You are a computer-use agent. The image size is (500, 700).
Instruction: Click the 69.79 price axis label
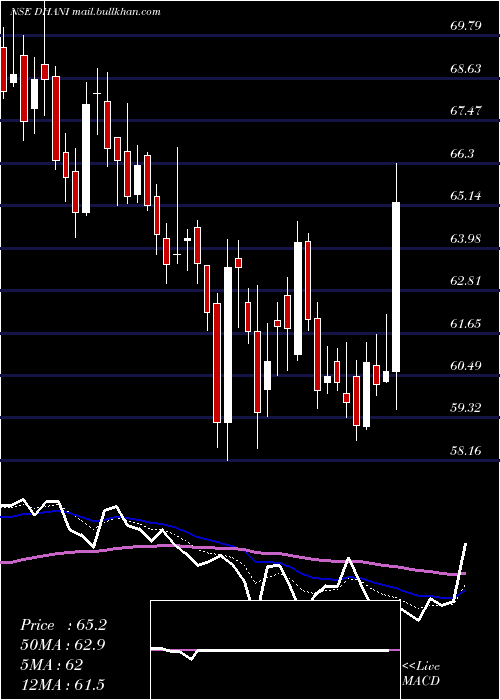click(x=466, y=25)
